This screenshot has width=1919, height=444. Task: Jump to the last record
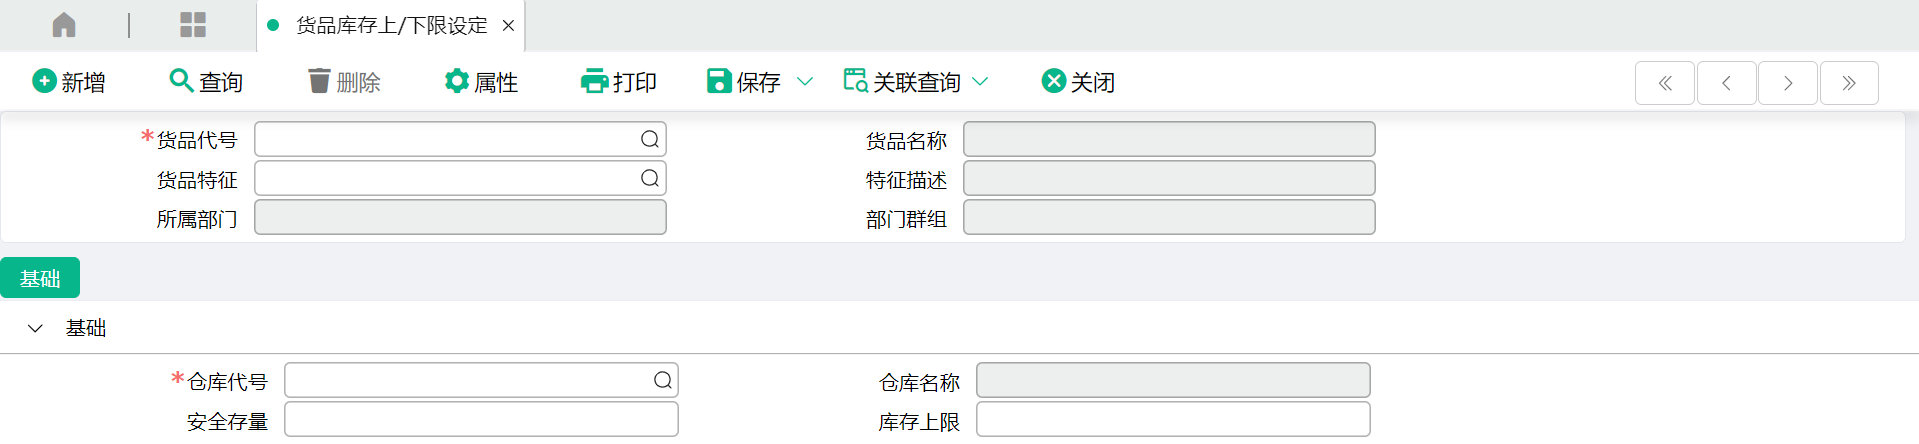[x=1849, y=83]
